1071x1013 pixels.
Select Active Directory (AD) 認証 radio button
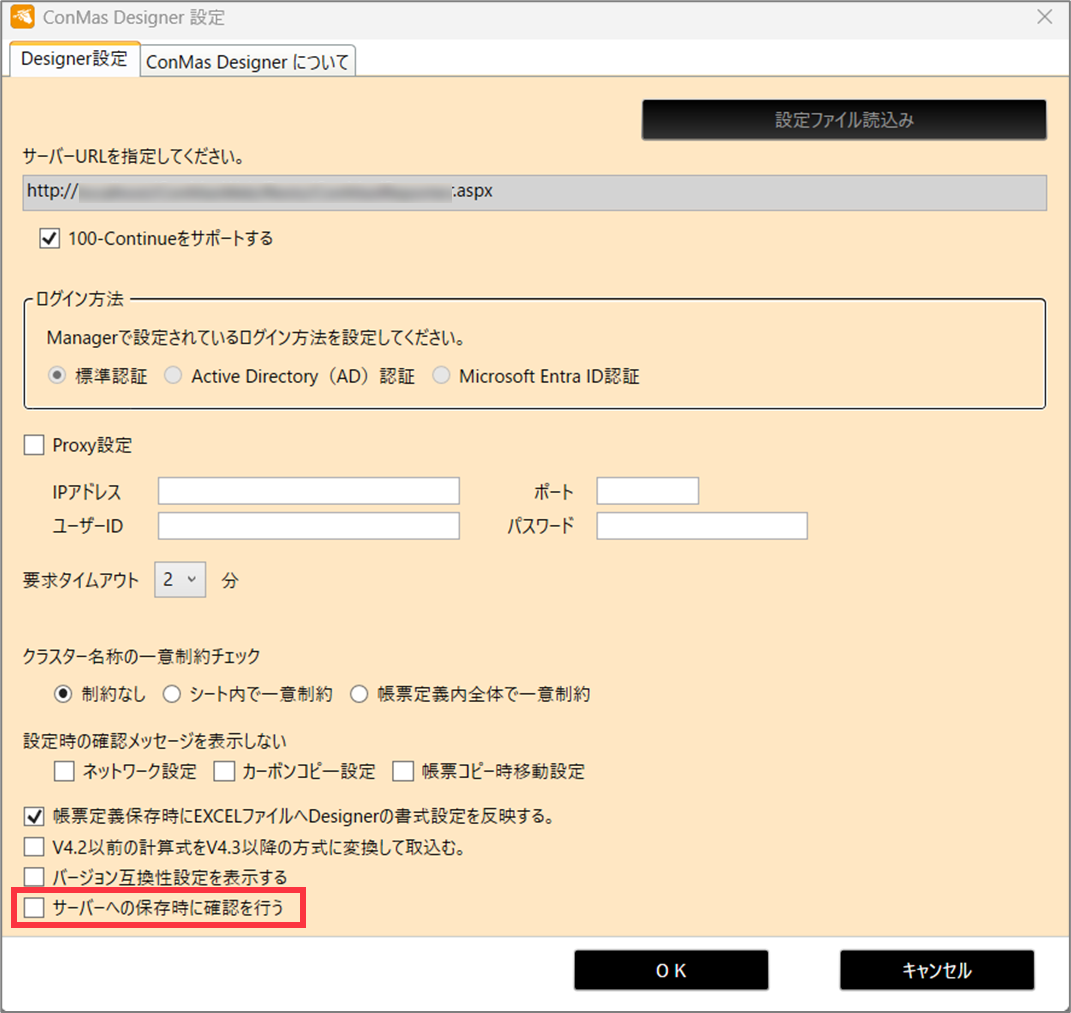click(174, 377)
